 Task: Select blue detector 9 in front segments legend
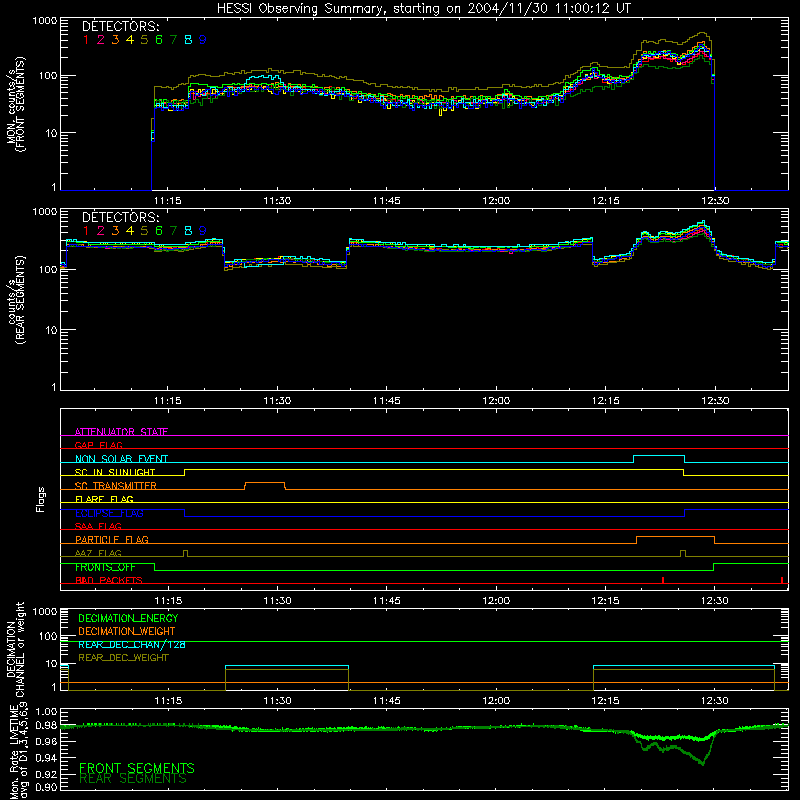click(203, 40)
